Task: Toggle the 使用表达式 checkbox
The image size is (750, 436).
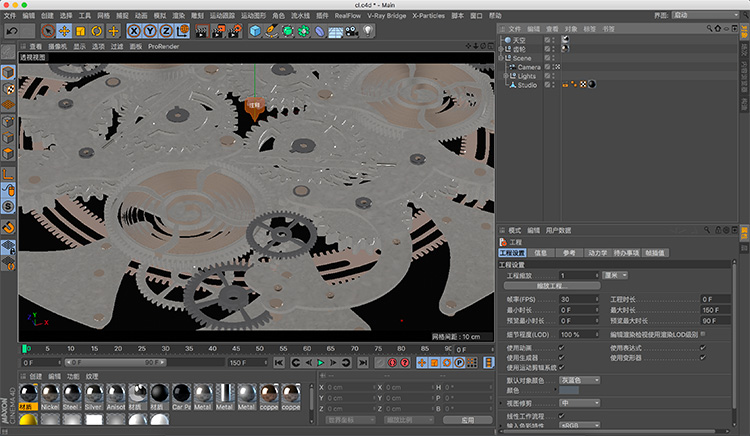Action: click(x=703, y=348)
